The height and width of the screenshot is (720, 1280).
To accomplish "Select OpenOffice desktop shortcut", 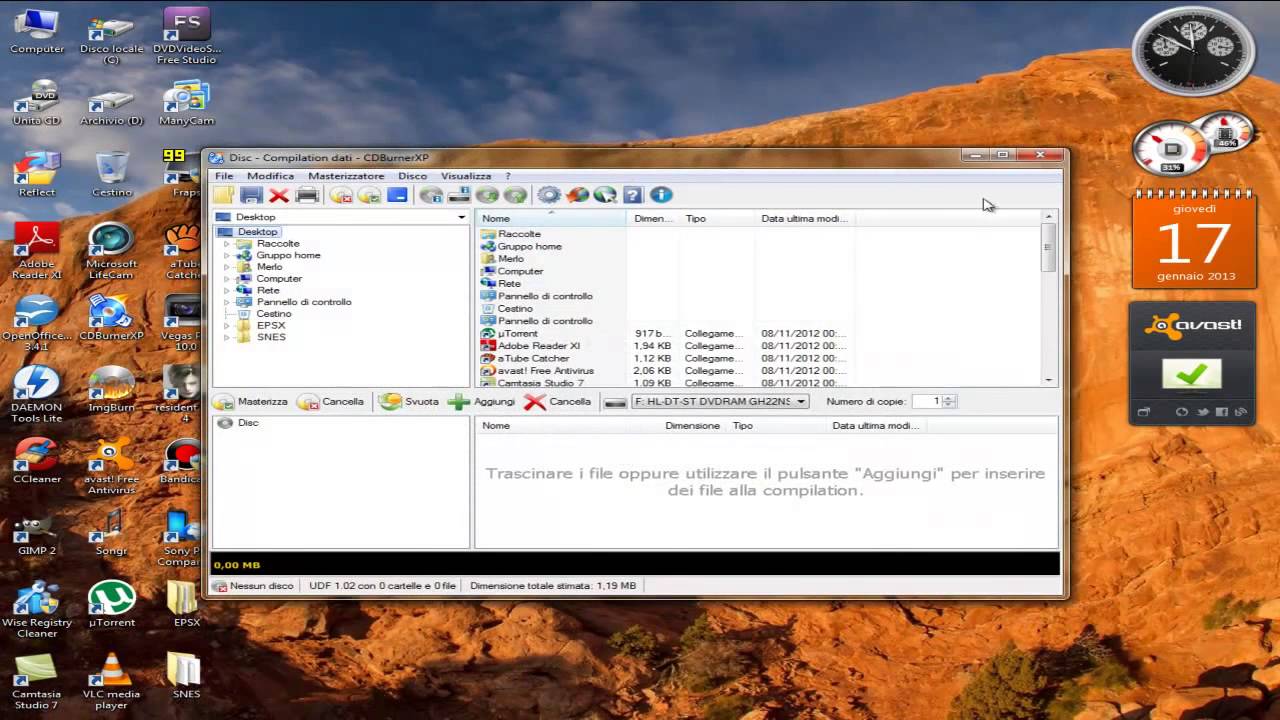I will 37,323.
